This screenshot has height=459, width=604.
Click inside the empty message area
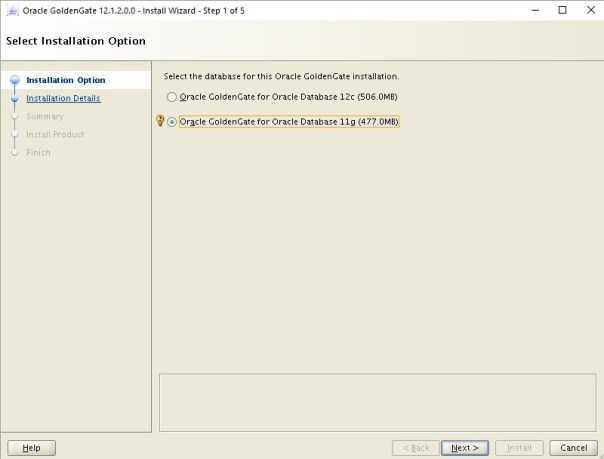coord(378,402)
